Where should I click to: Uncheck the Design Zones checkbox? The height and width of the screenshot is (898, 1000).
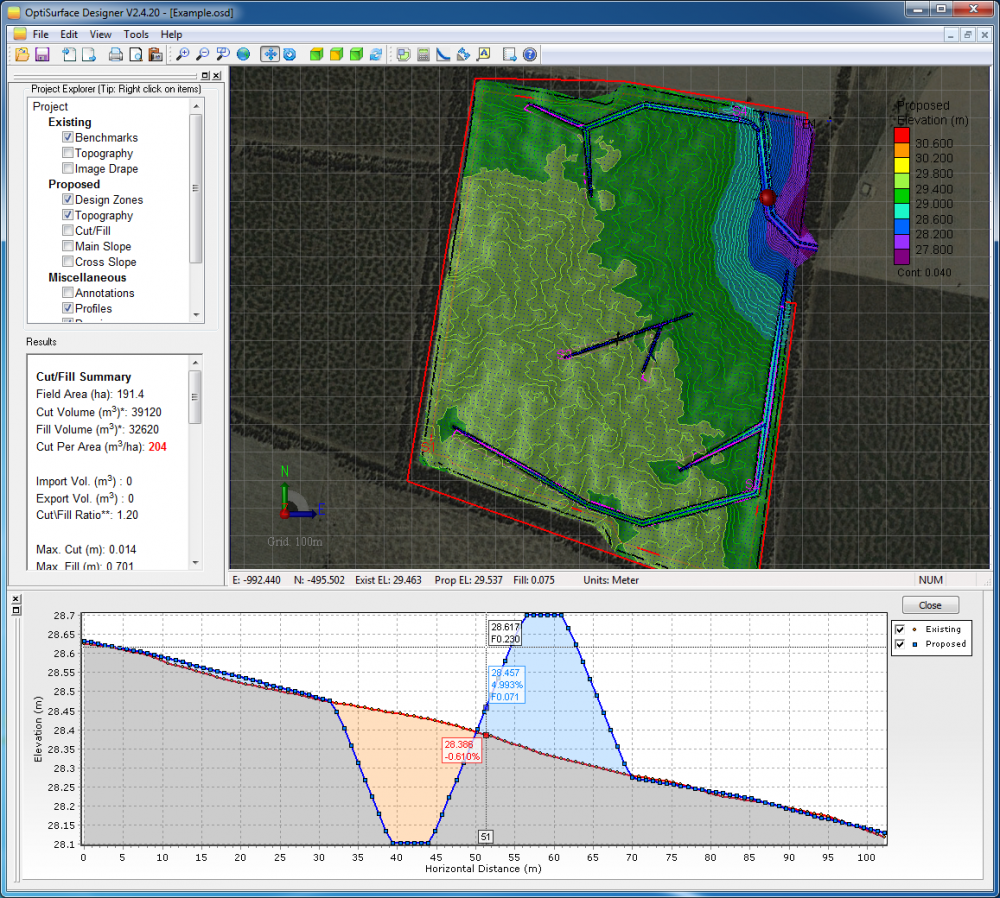[68, 199]
